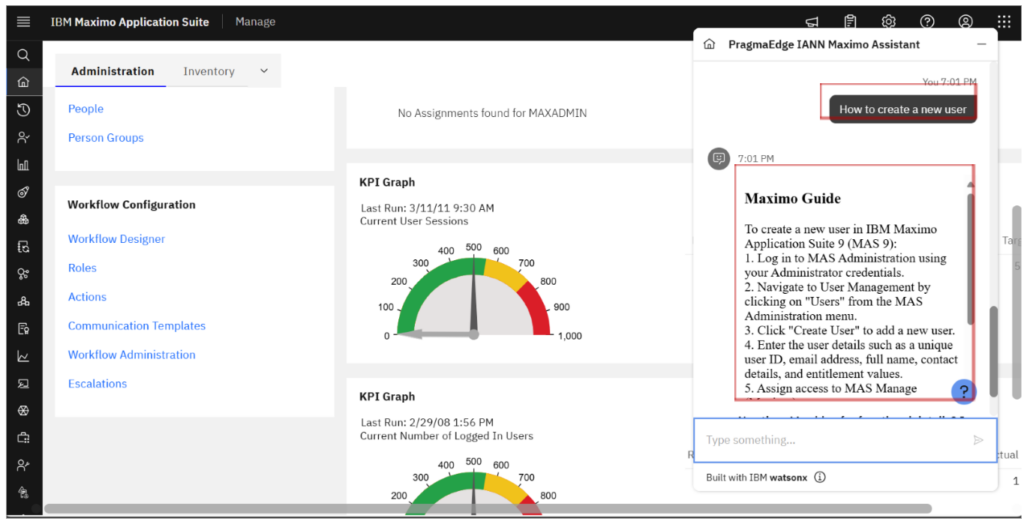1024x521 pixels.
Task: Open the People link
Action: (86, 108)
